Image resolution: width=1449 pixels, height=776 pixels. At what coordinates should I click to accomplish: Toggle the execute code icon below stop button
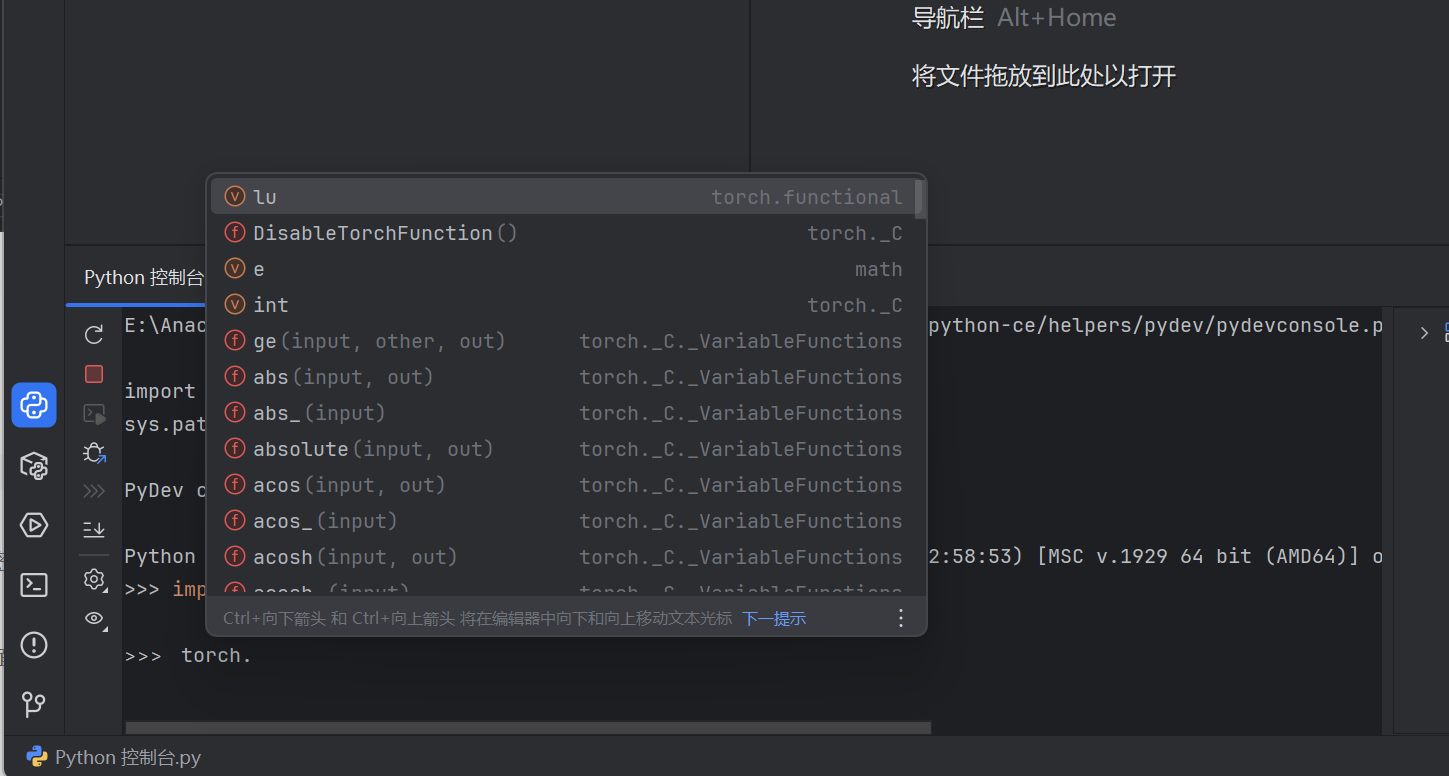[x=93, y=413]
